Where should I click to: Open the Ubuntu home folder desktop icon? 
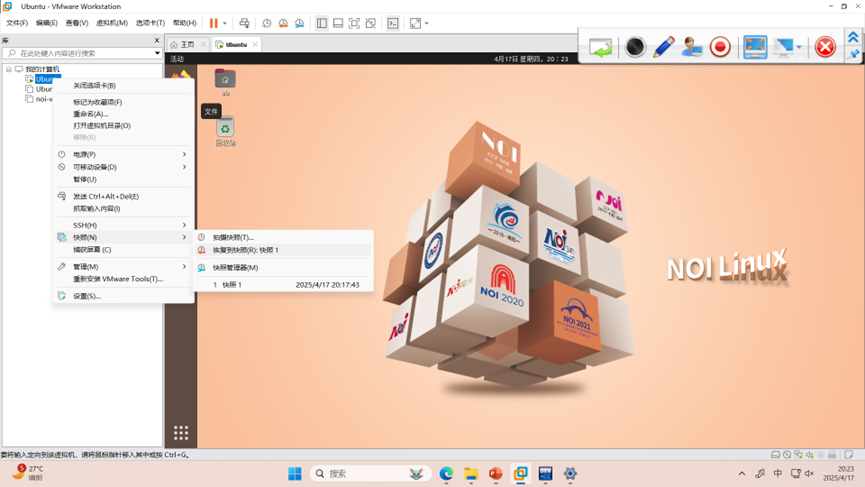(x=225, y=83)
